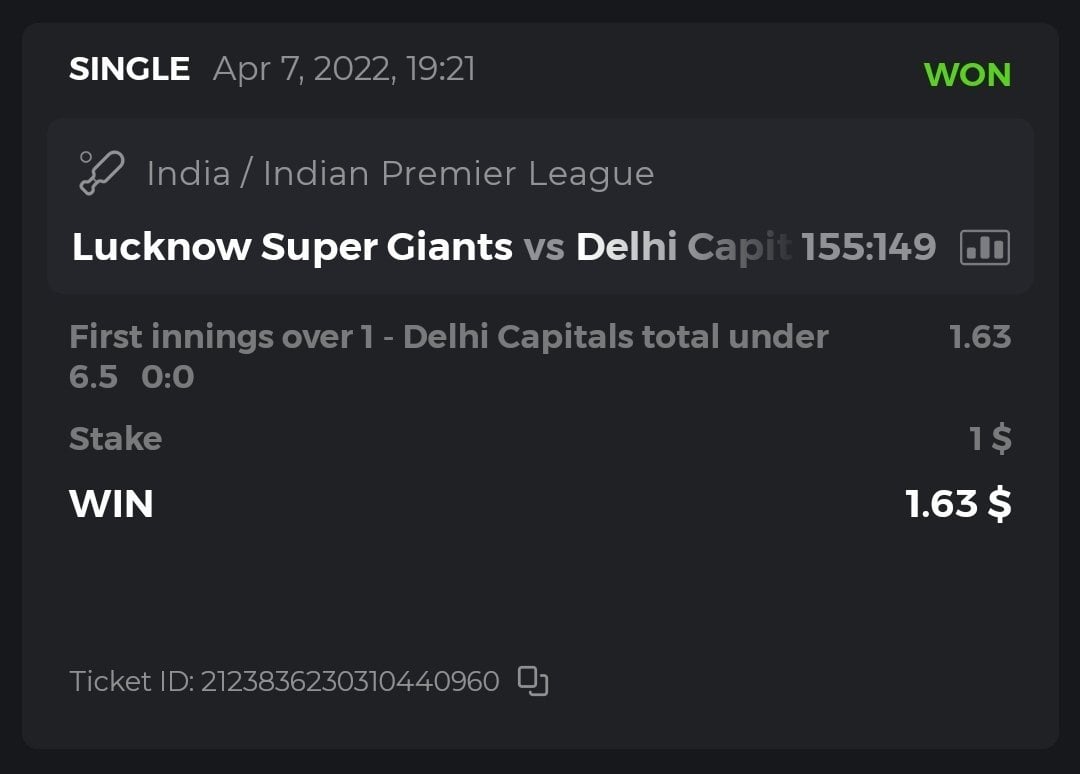Screen dimensions: 1080x774
Task: Click the 1.63 odds value
Action: 979,337
